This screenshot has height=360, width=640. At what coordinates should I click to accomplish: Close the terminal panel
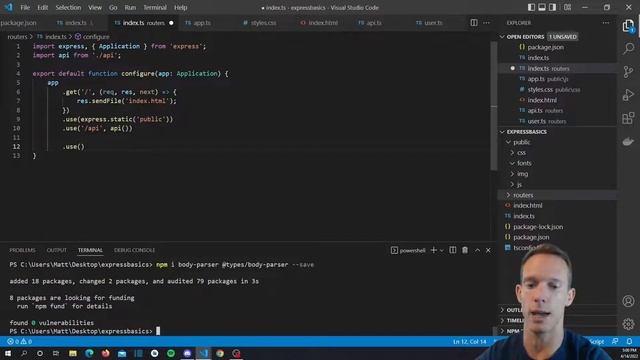[488, 250]
